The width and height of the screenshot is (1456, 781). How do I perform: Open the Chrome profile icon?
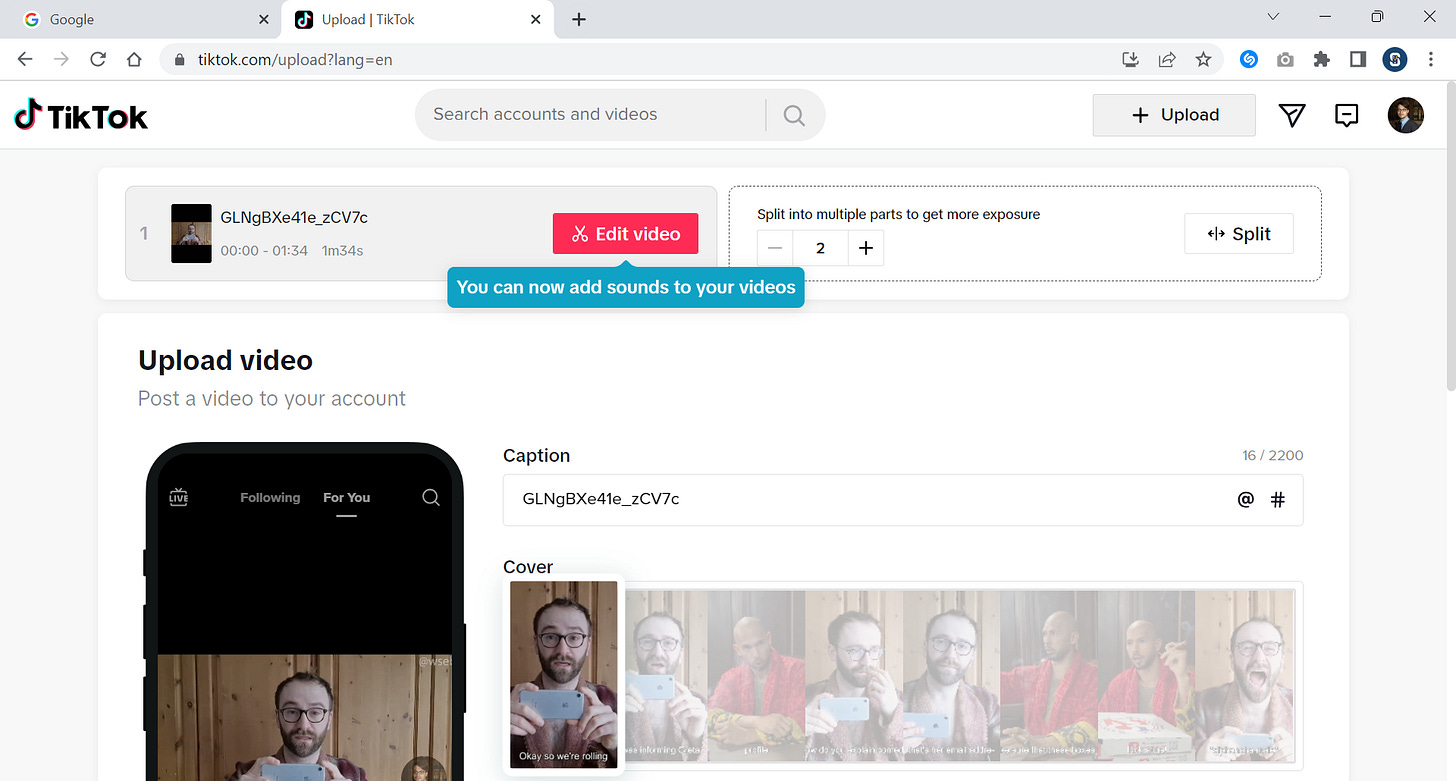point(1394,59)
